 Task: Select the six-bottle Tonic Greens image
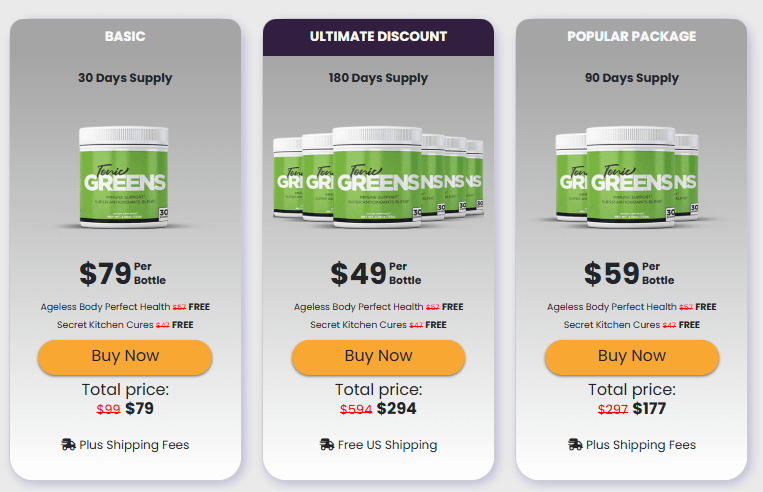pos(379,177)
